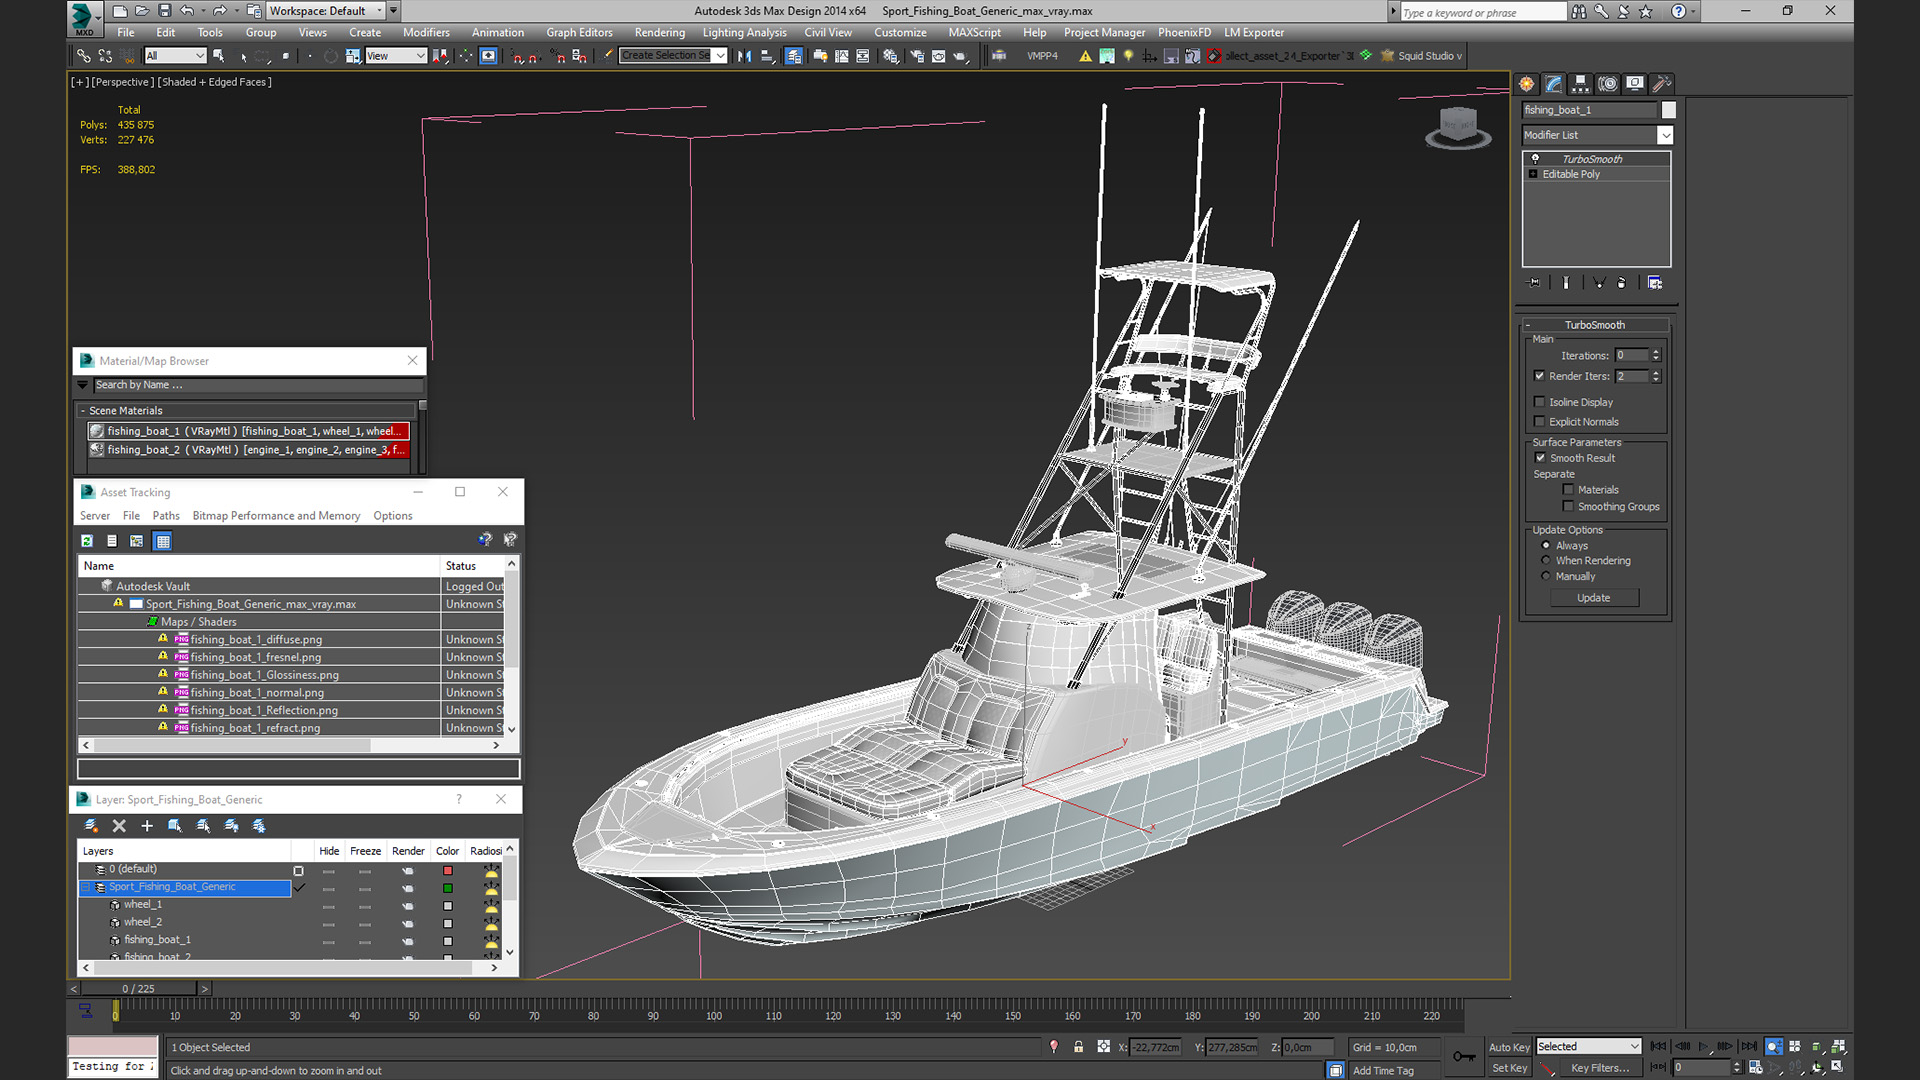Click the object color swatch beside fishing_boat_1

click(1668, 110)
